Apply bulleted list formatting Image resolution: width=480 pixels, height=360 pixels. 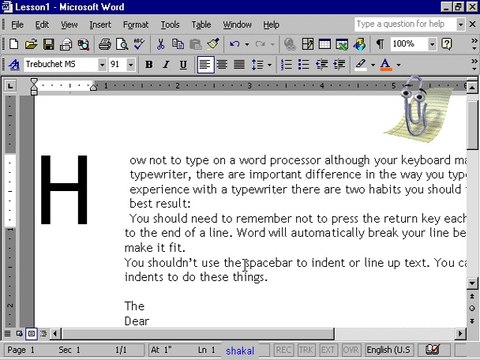(304, 64)
